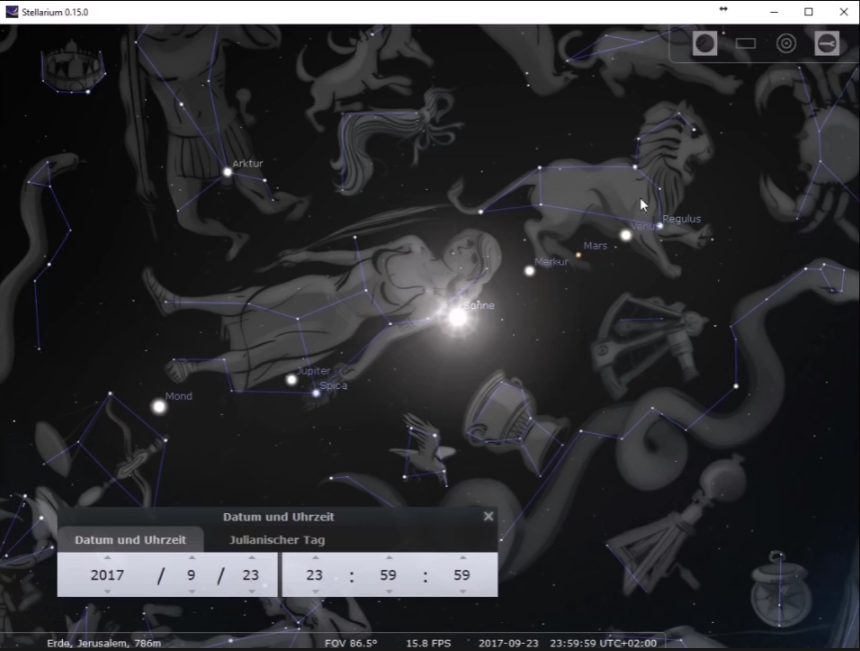The height and width of the screenshot is (651, 860).
Task: Click the minutes field showing 59
Action: pos(388,575)
